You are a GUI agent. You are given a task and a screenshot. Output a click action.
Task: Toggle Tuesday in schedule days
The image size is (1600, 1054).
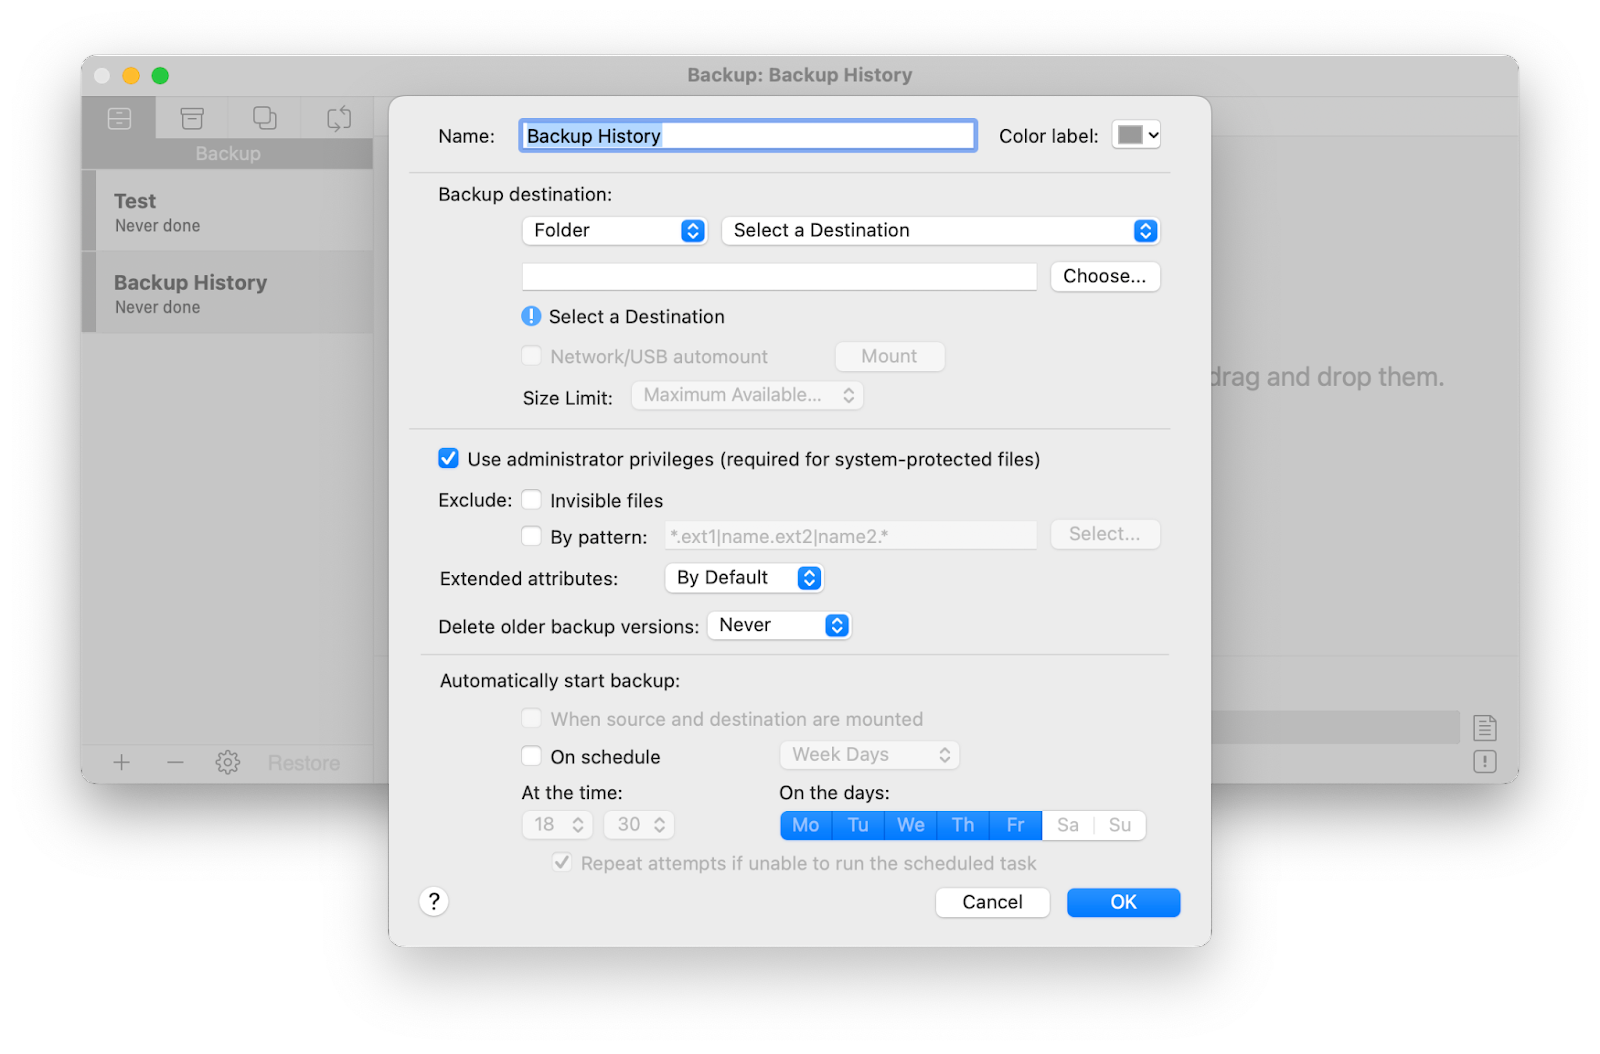point(858,825)
